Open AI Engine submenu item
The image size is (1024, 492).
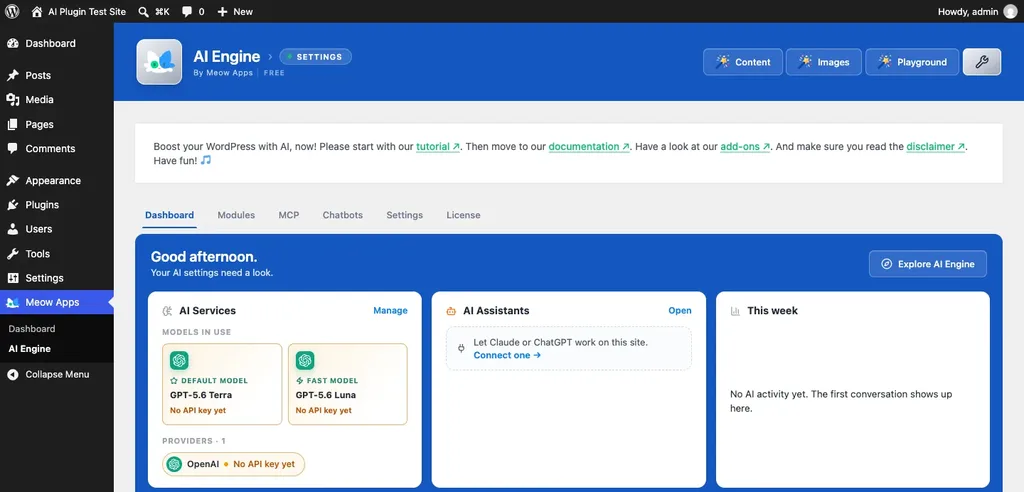(29, 349)
